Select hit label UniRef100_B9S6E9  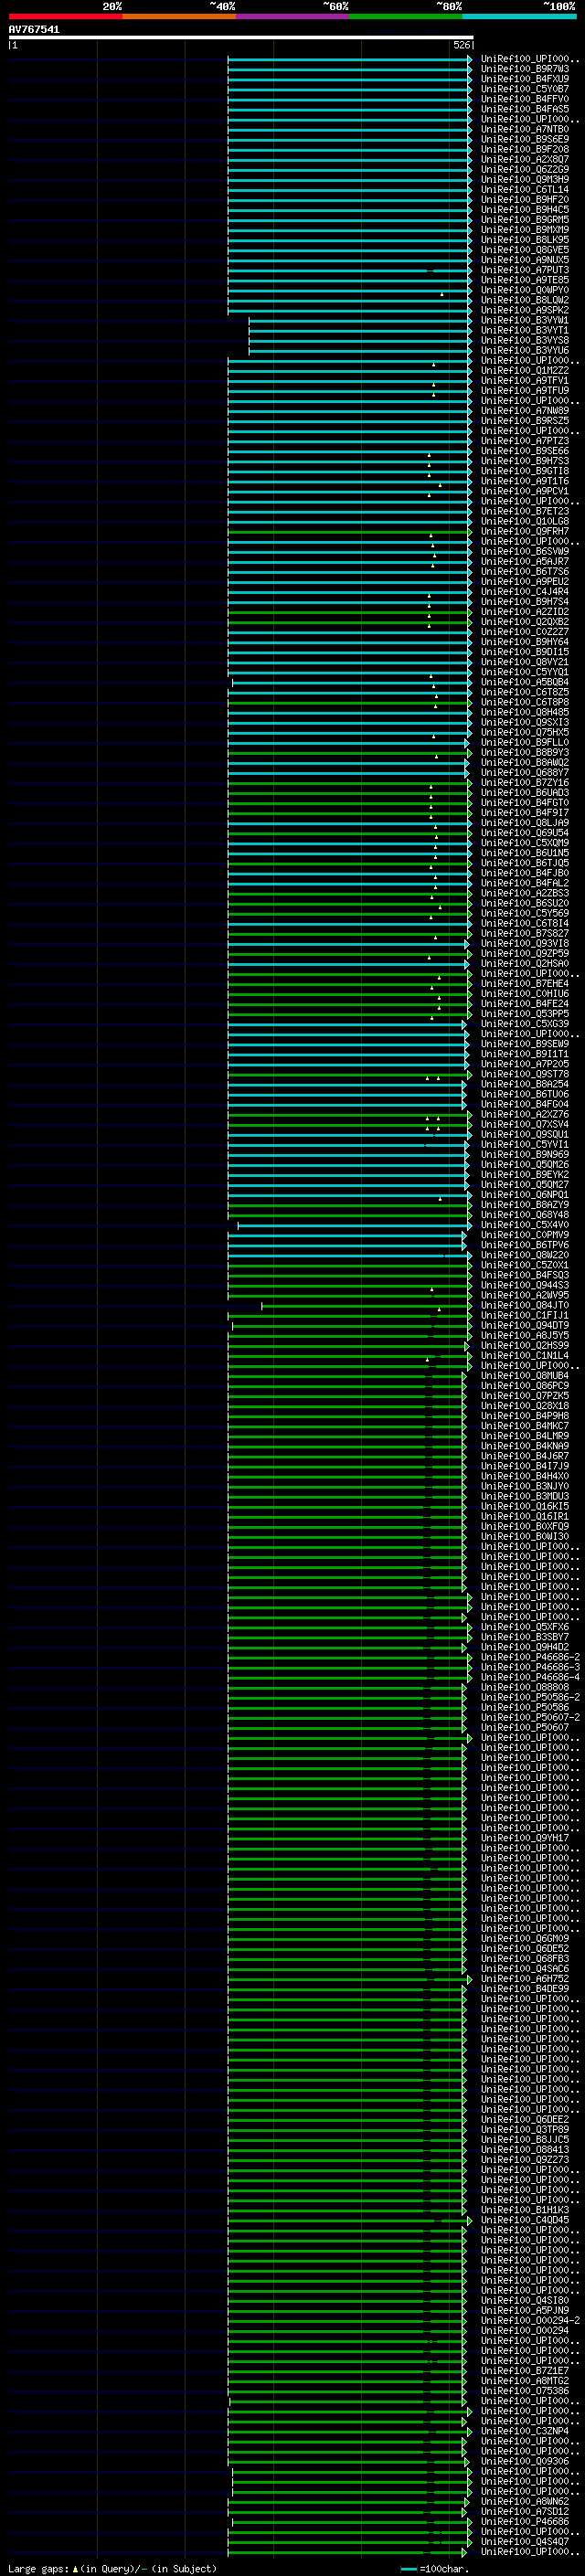525,139
